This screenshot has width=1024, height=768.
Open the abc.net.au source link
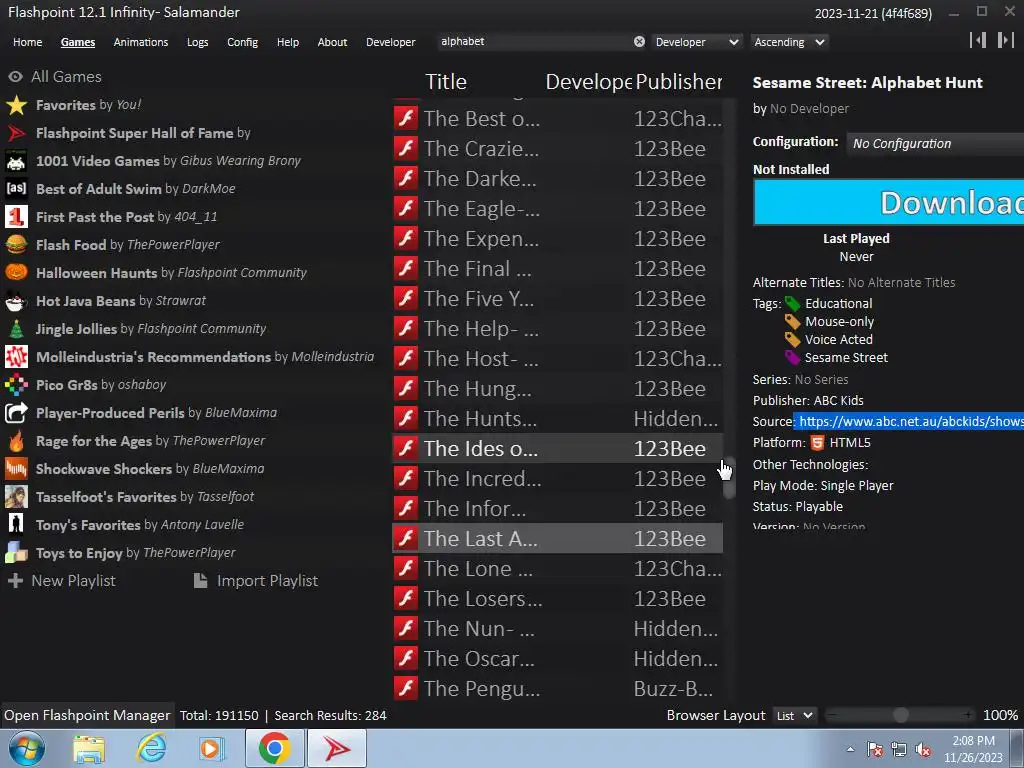911,422
